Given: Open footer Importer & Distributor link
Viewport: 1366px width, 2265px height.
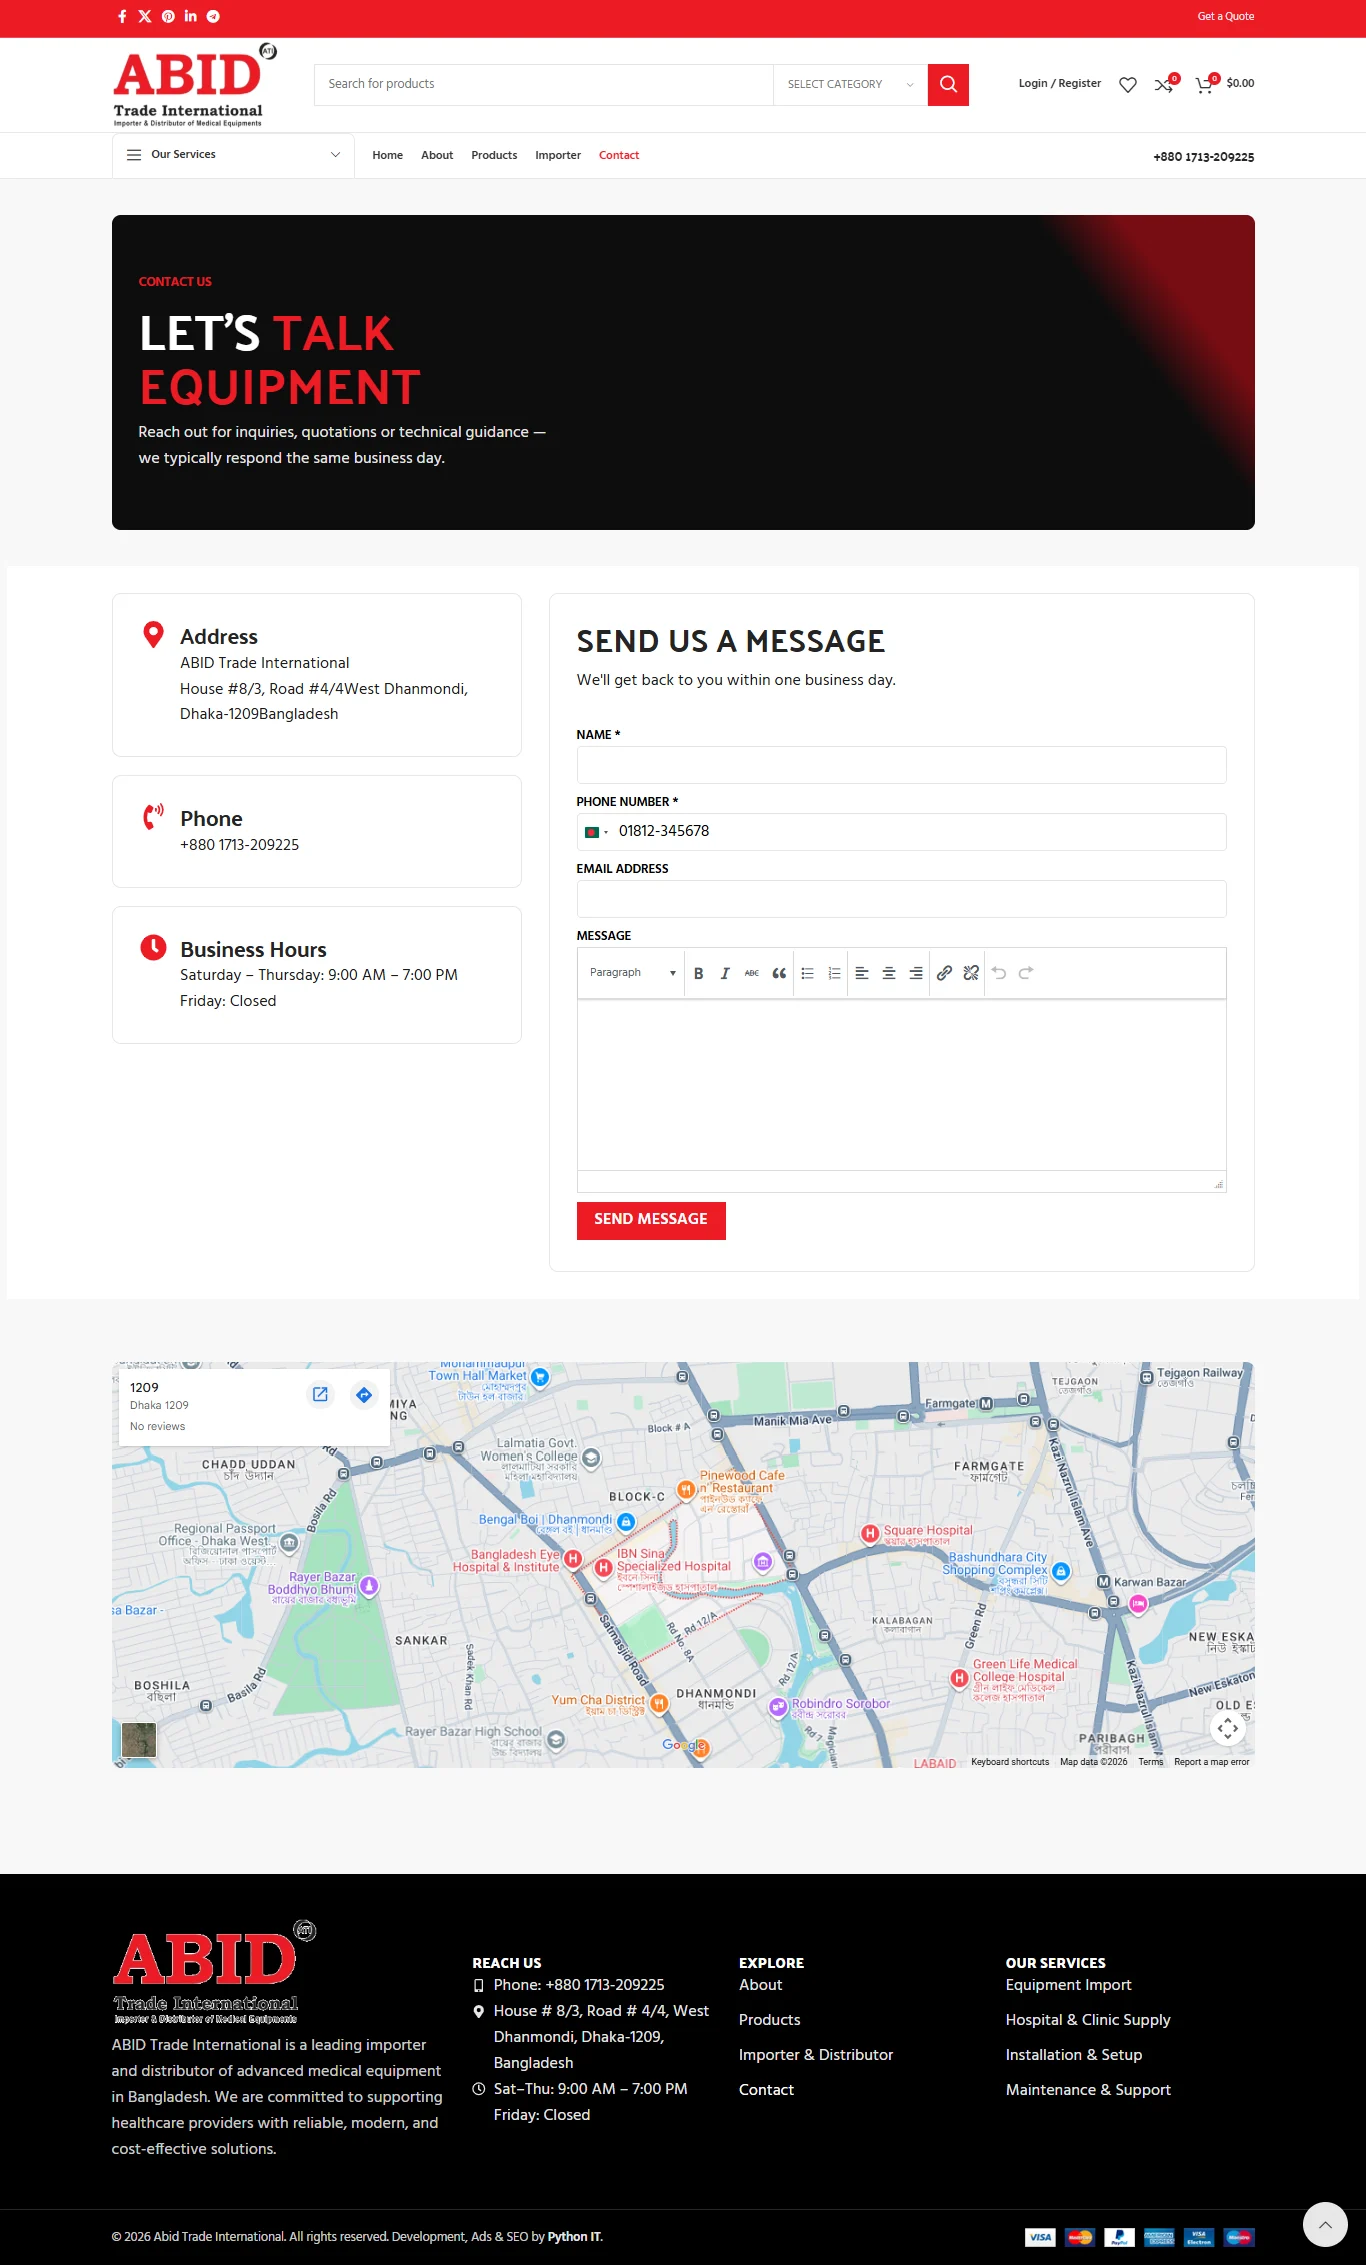Looking at the screenshot, I should click(x=816, y=2055).
